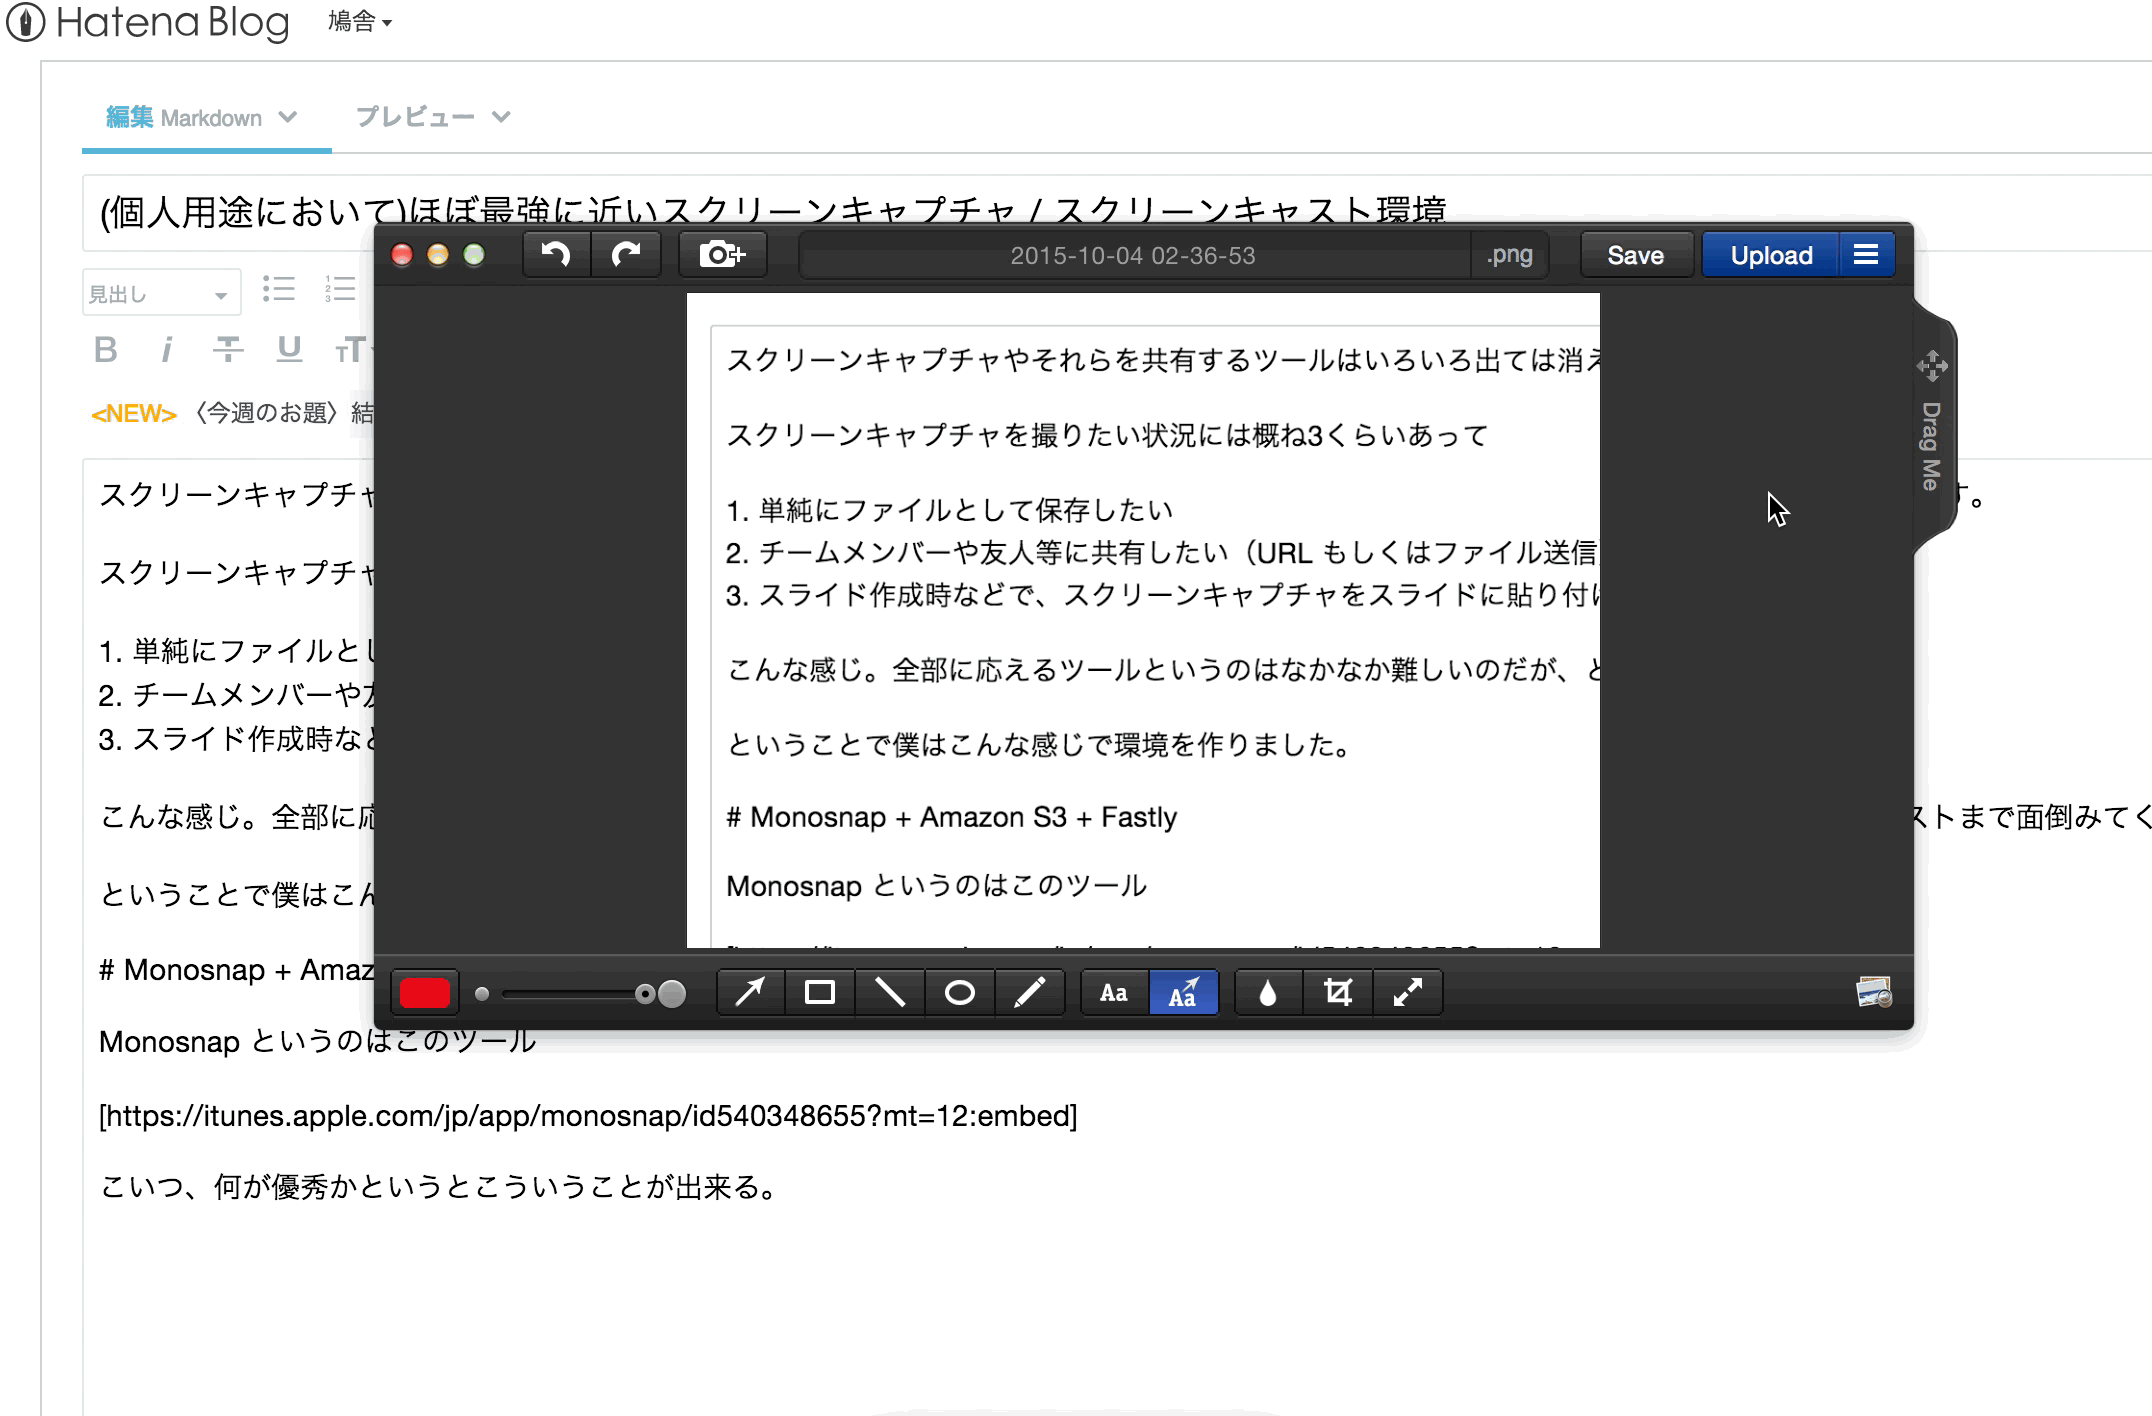The height and width of the screenshot is (1416, 2152).
Task: Open the 鳩舎 blog dropdown
Action: tap(360, 21)
